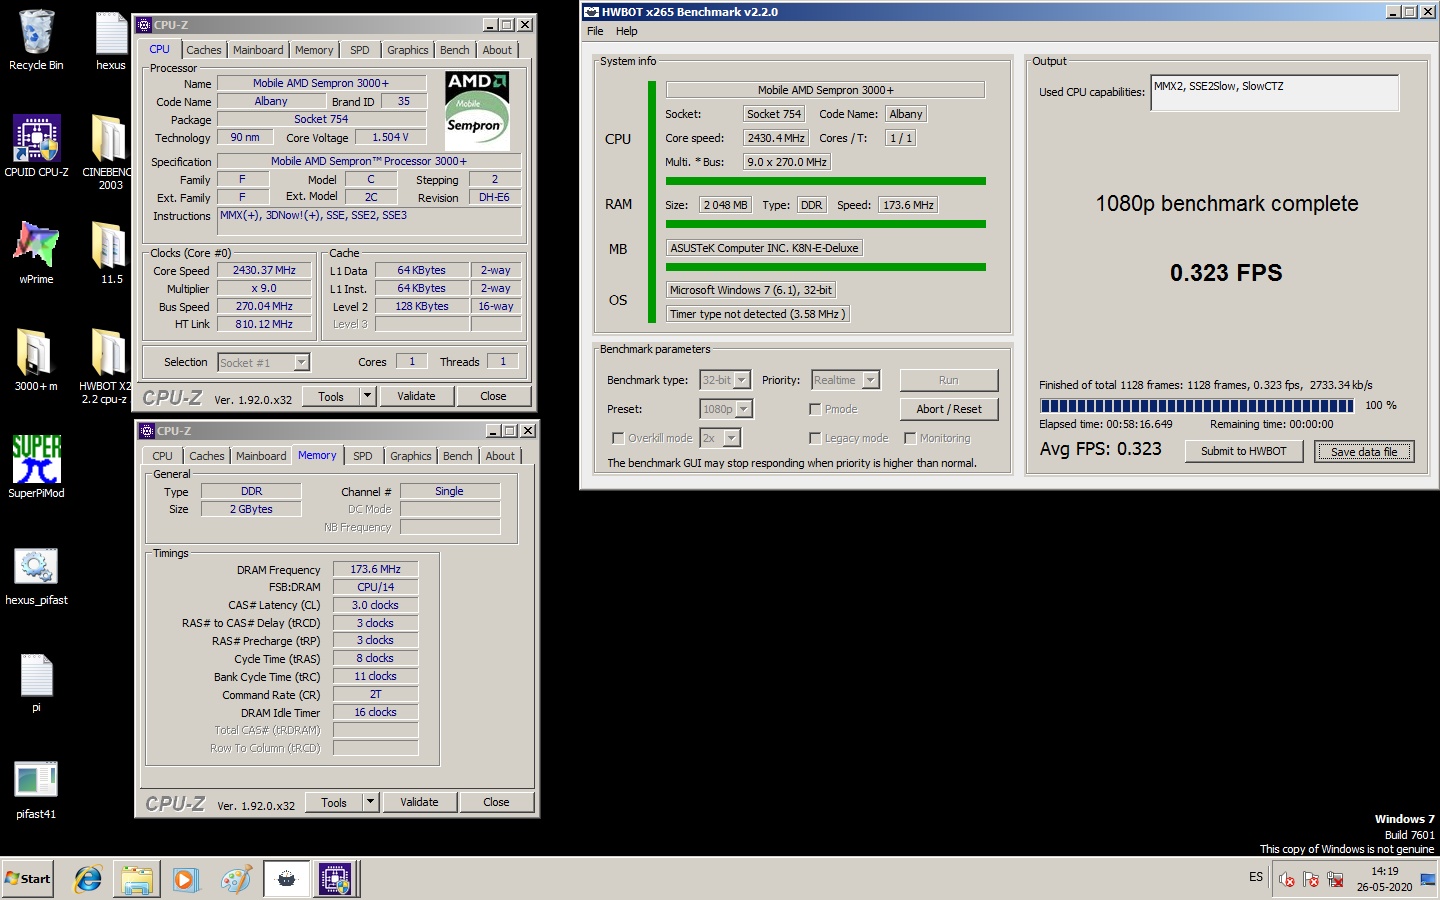Open the hexus_pifast desktop icon
This screenshot has width=1440, height=900.
(36, 576)
